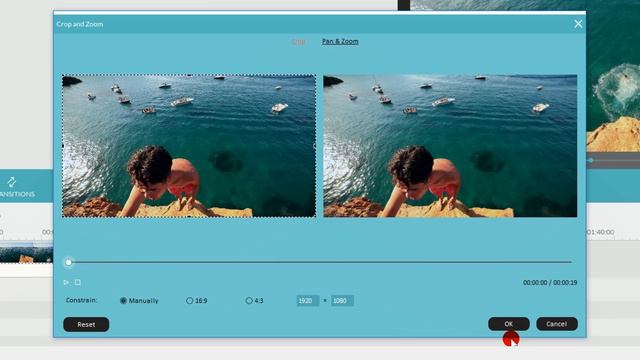Click the left-middle crop handle
Screen dimensions: 640x360
(x=63, y=146)
